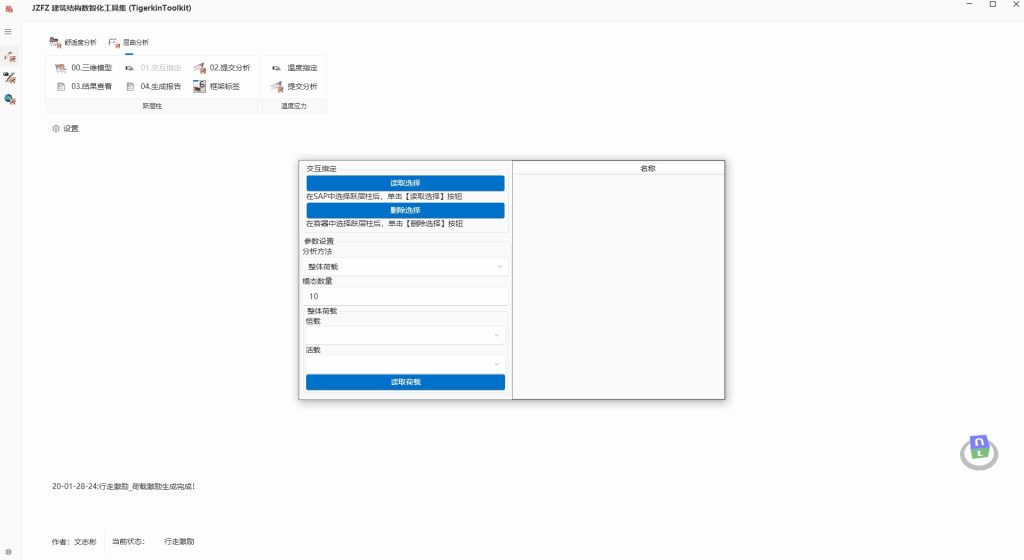This screenshot has width=1024, height=560.
Task: Open the 设置 settings item
Action: coord(65,129)
